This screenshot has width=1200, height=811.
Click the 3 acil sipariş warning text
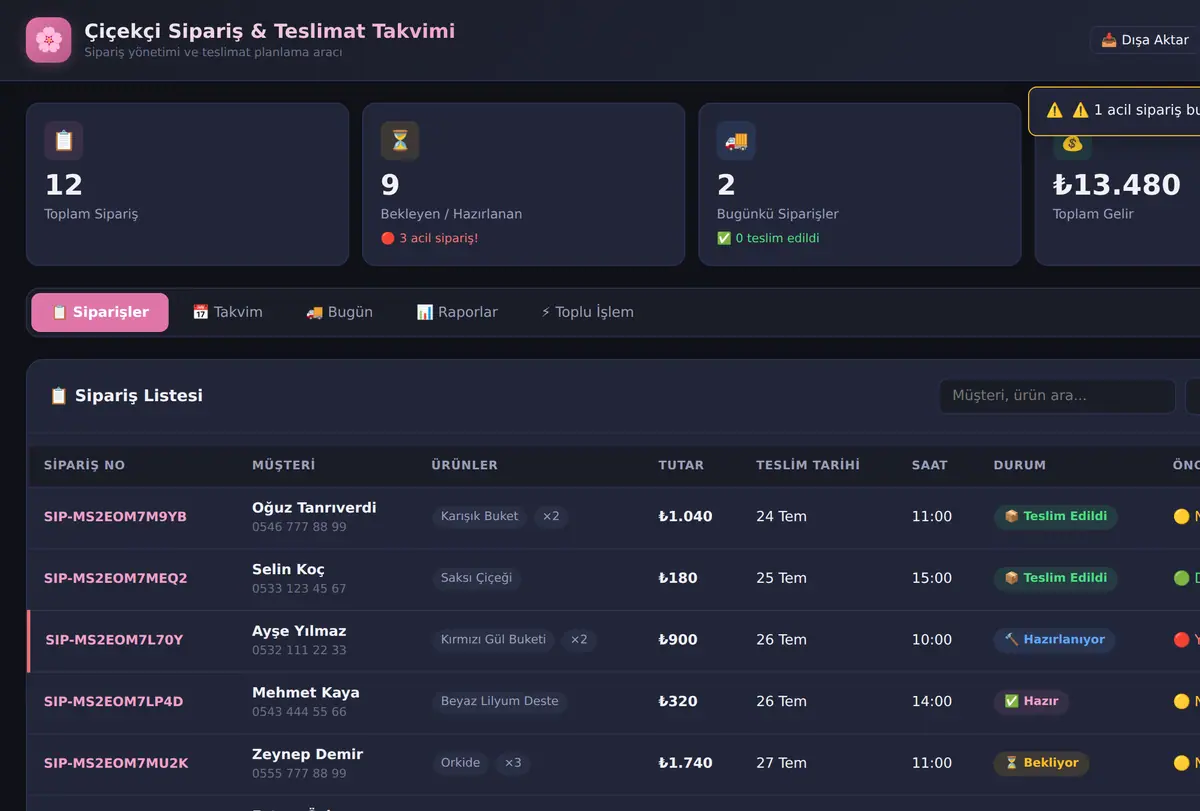click(430, 239)
